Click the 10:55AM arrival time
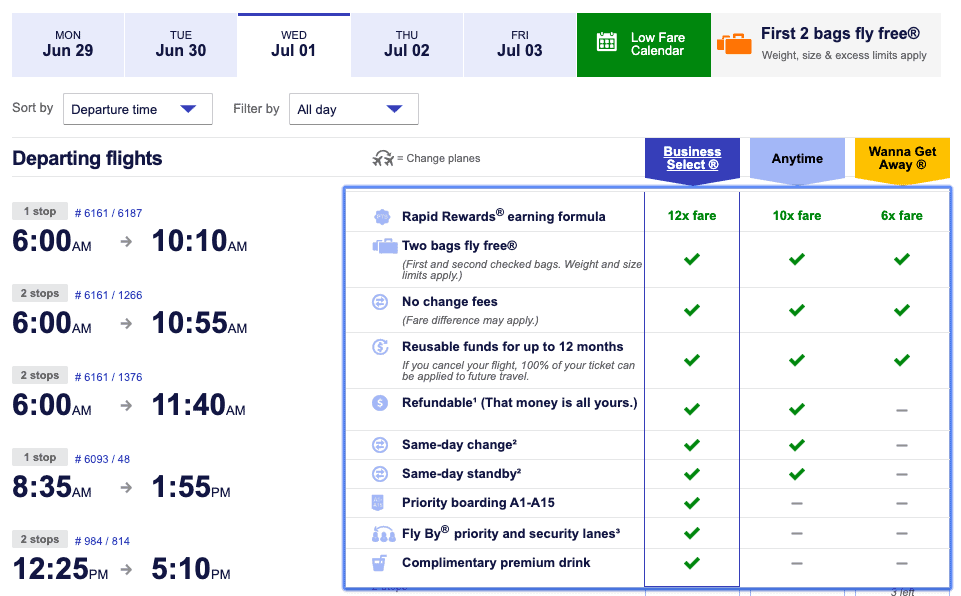The image size is (961, 596). tap(200, 323)
